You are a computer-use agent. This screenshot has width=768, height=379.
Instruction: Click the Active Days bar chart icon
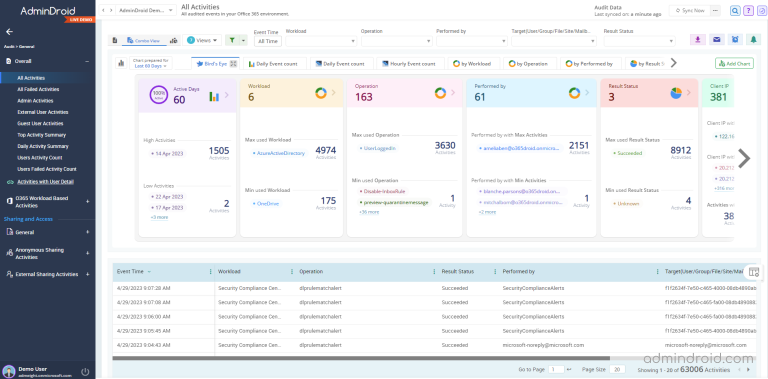point(214,96)
